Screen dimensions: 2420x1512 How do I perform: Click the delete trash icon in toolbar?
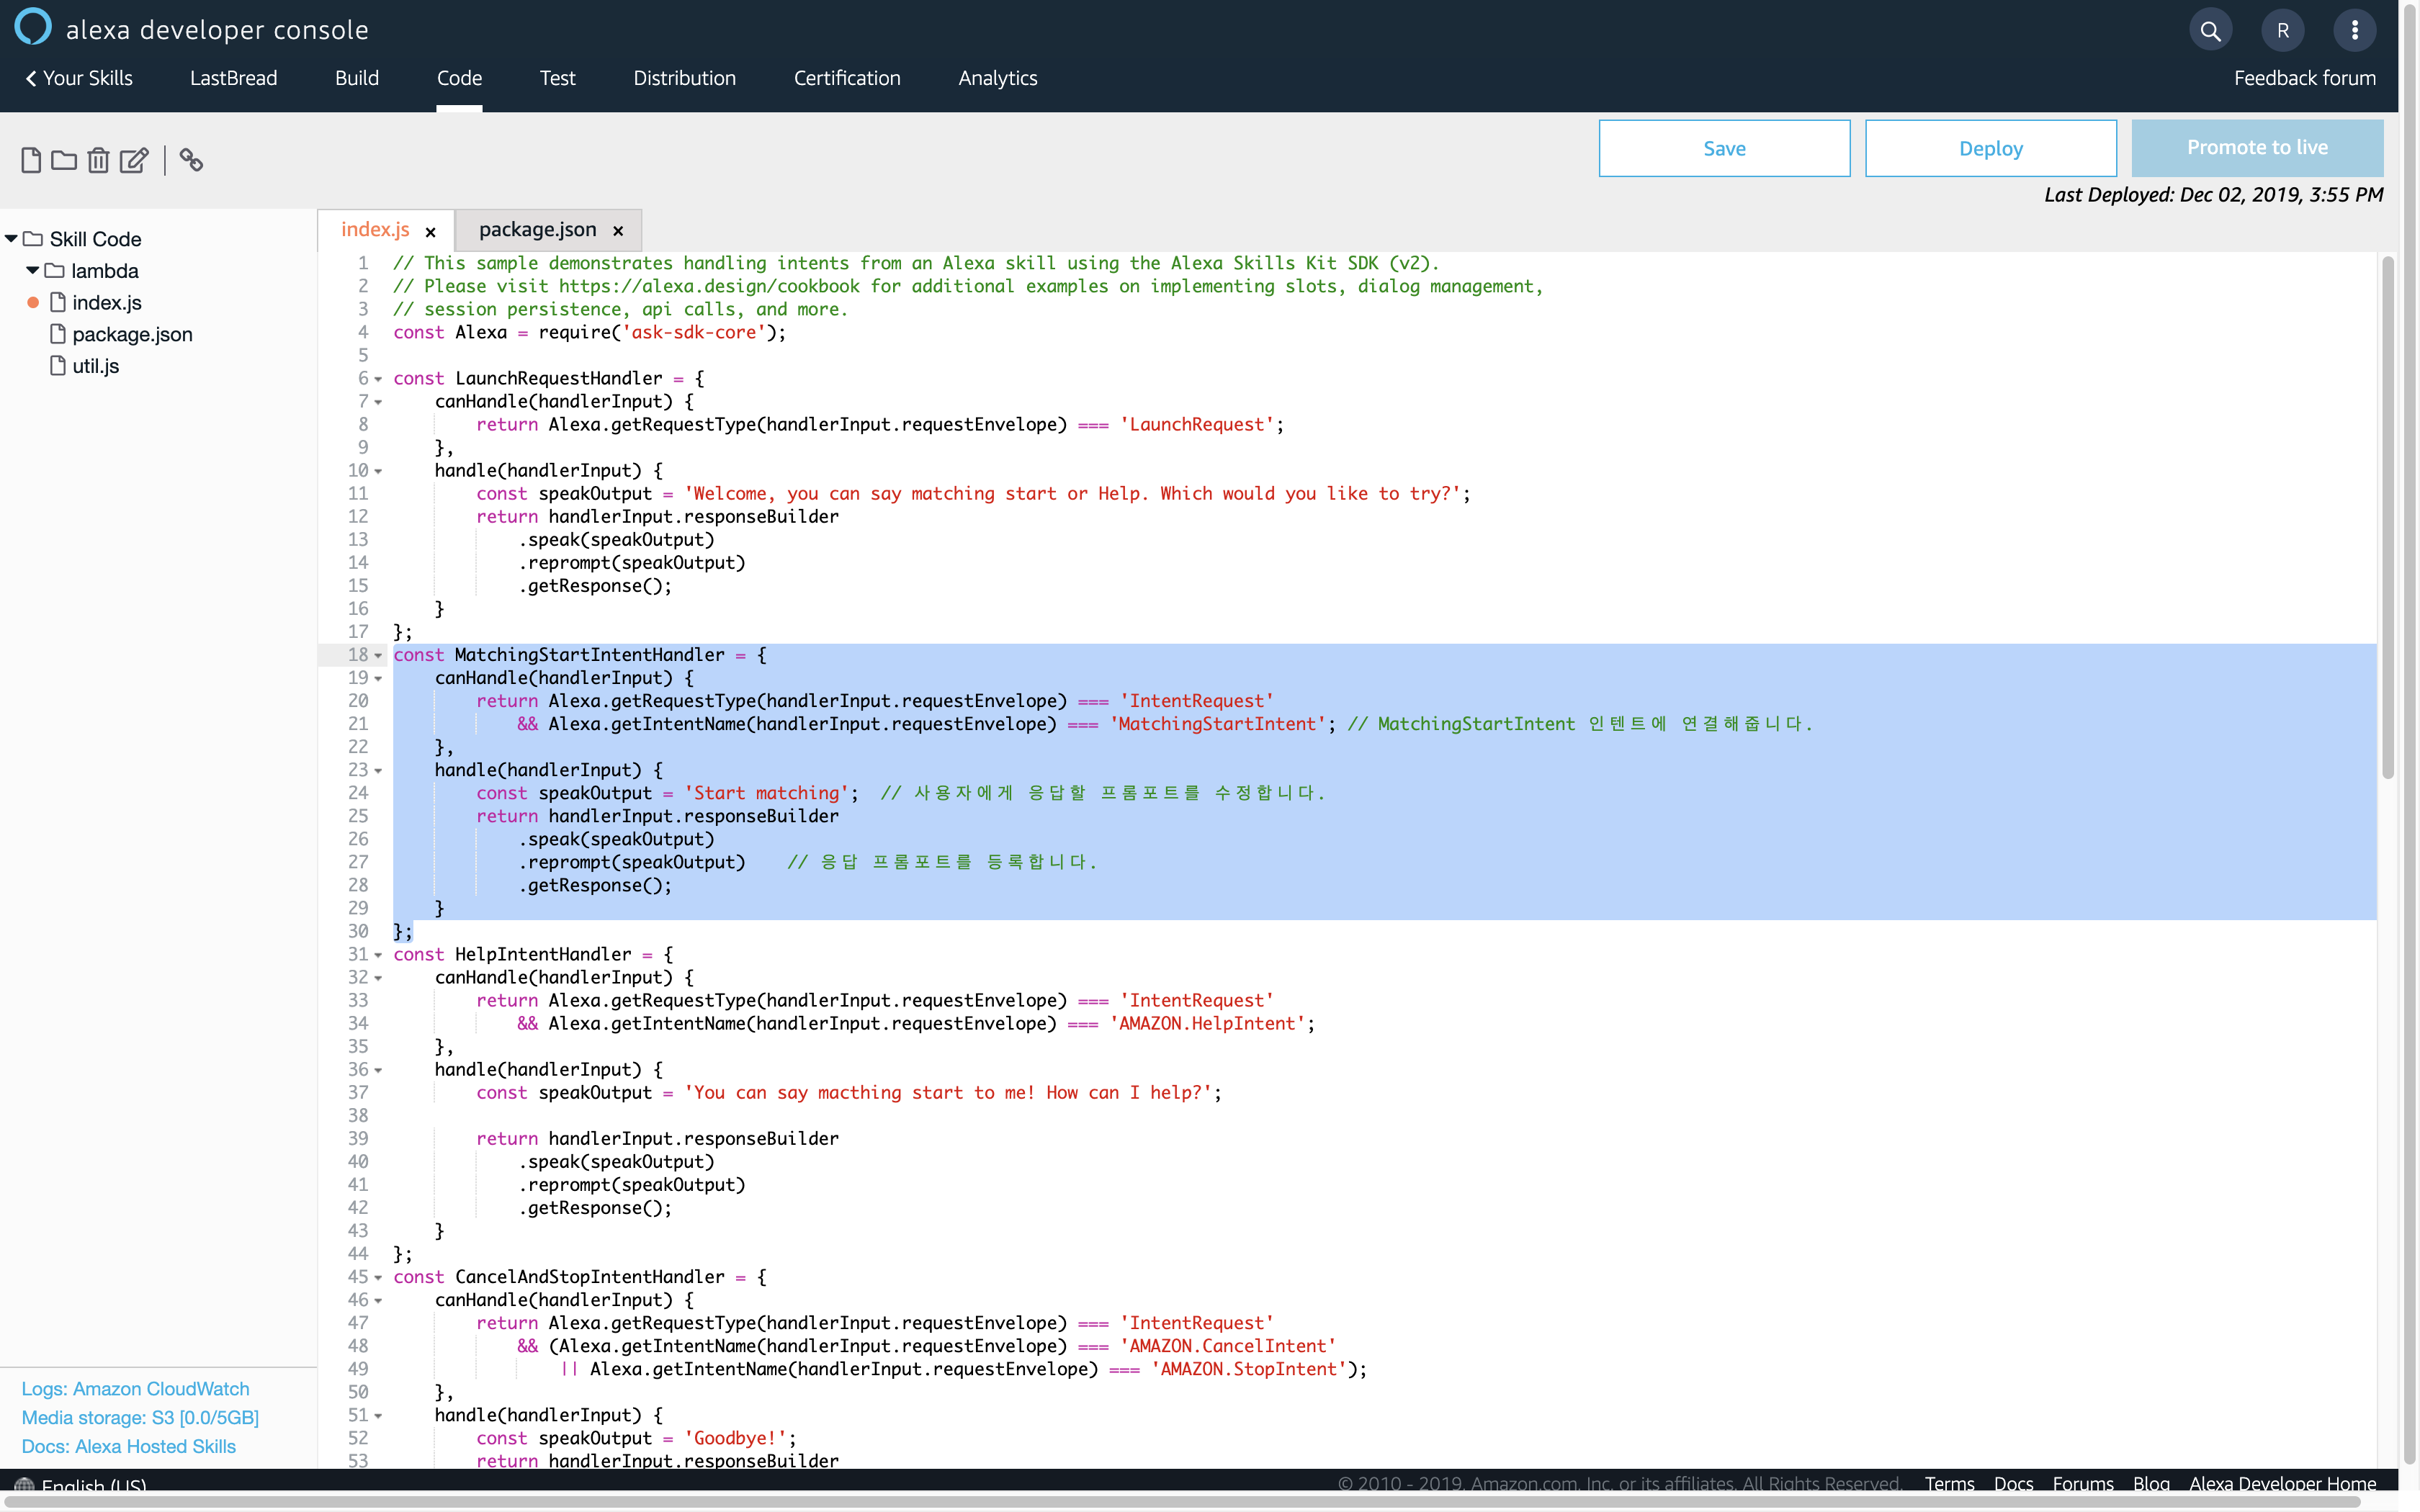click(98, 160)
